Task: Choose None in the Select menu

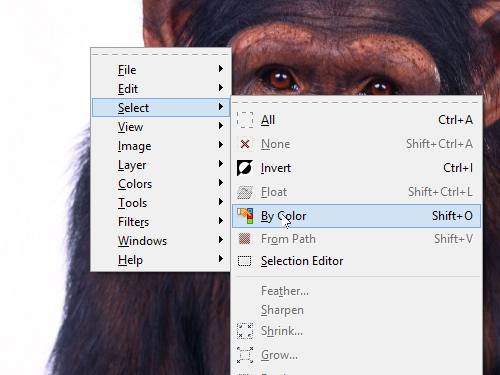Action: pos(356,144)
